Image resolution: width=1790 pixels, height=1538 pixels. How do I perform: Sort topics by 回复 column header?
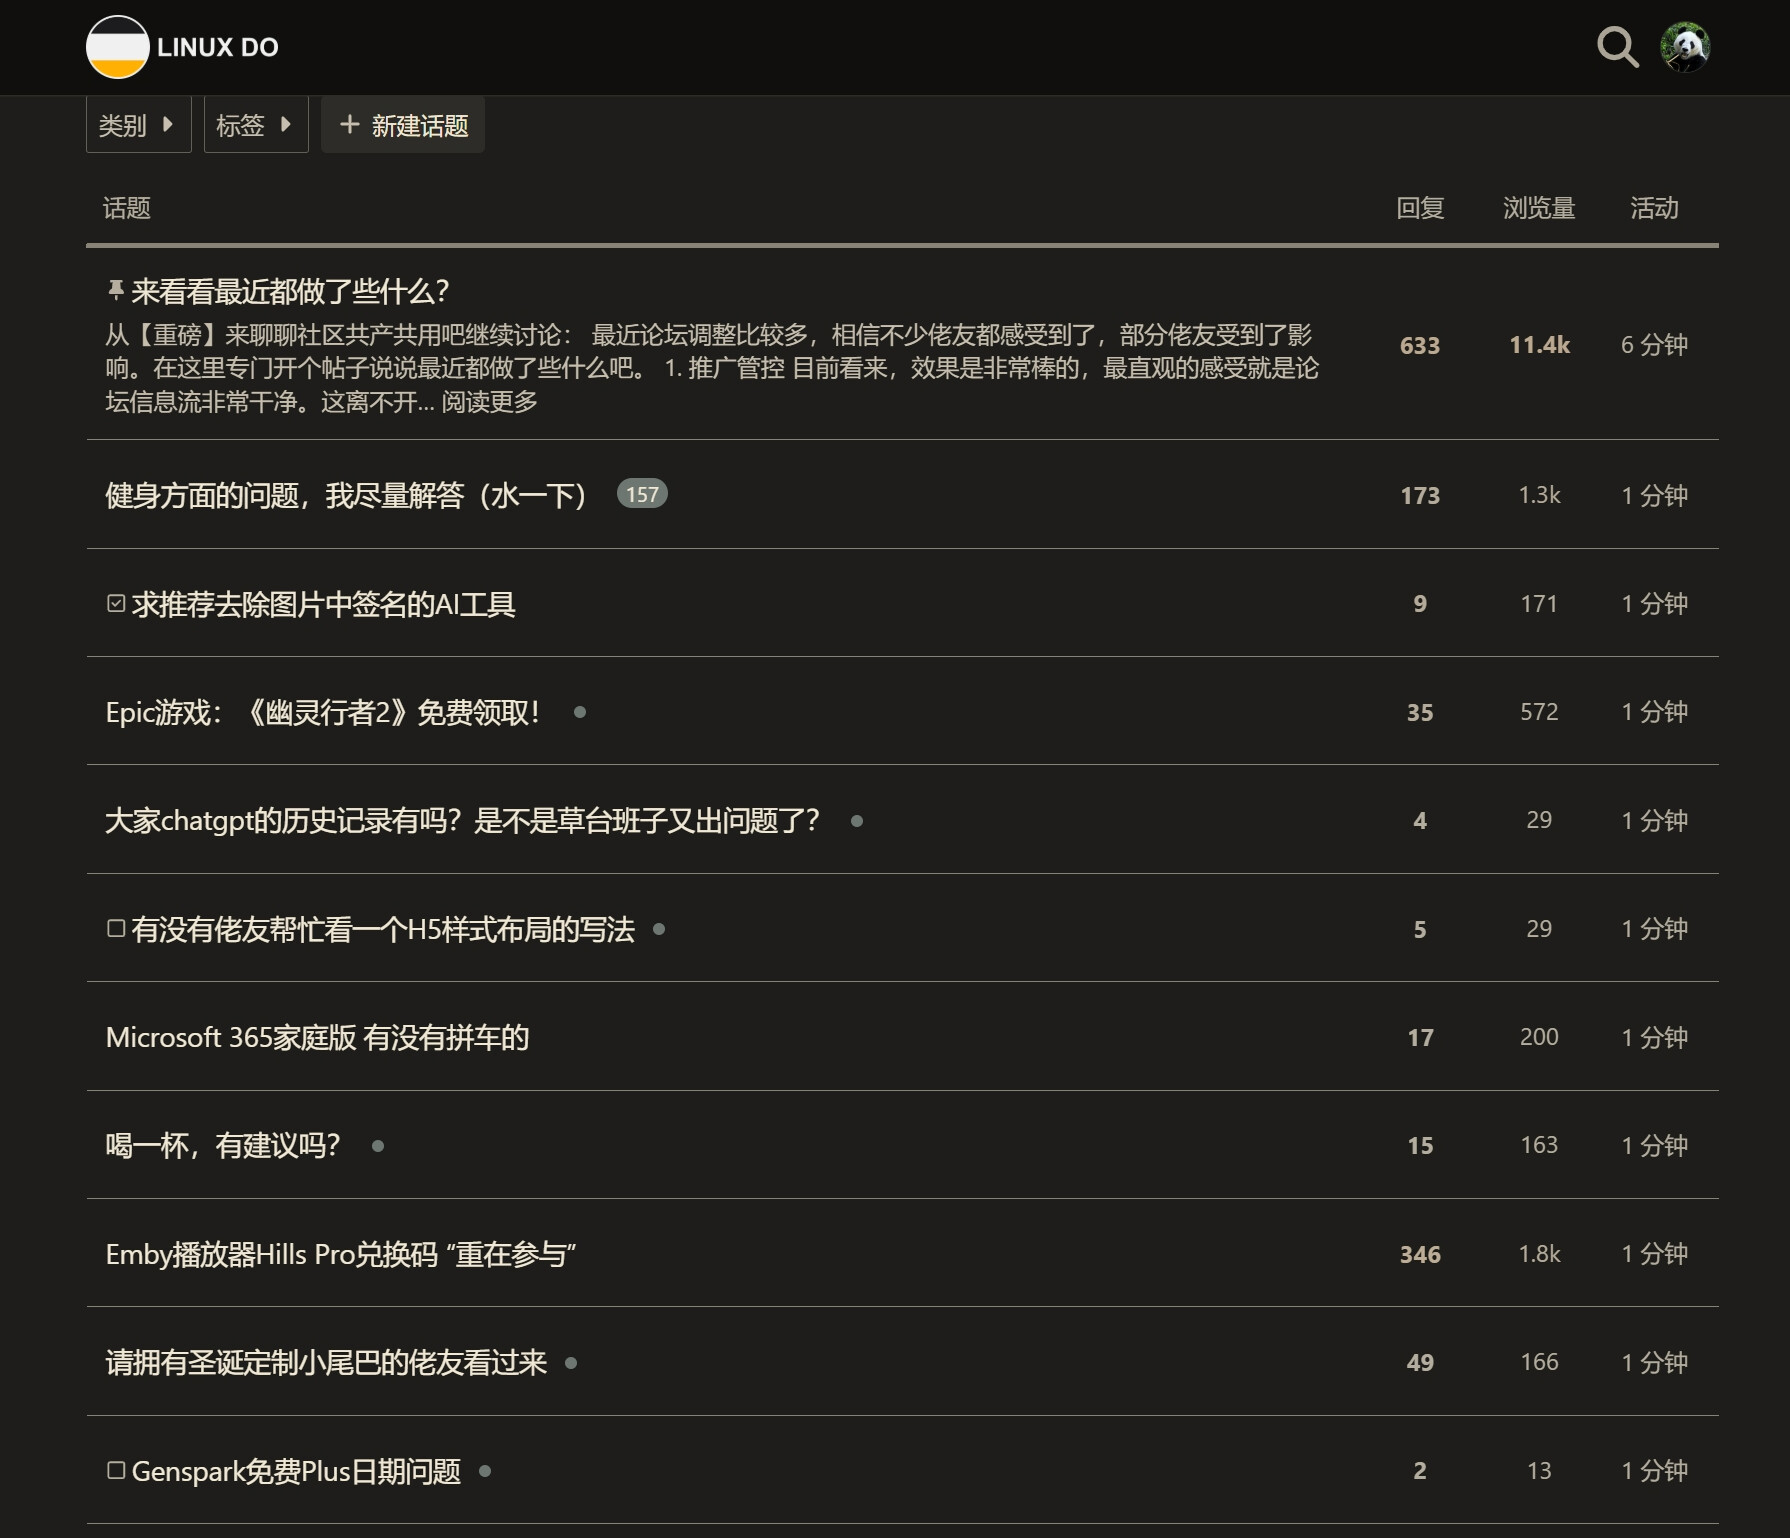pos(1420,208)
